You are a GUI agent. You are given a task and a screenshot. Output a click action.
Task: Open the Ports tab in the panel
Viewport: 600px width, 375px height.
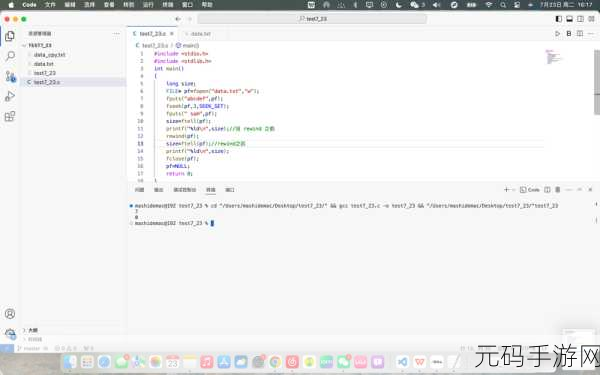[230, 189]
